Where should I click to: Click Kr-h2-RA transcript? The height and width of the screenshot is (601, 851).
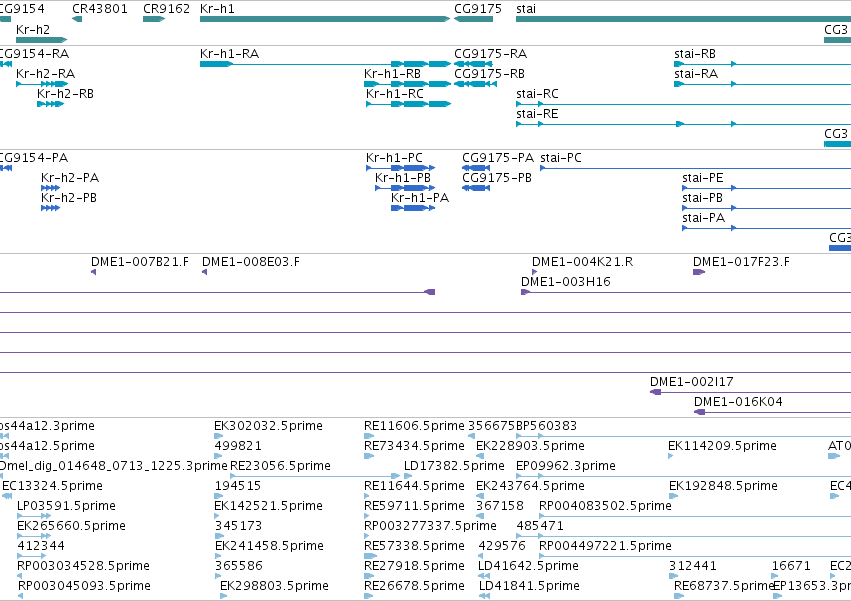coord(42,84)
